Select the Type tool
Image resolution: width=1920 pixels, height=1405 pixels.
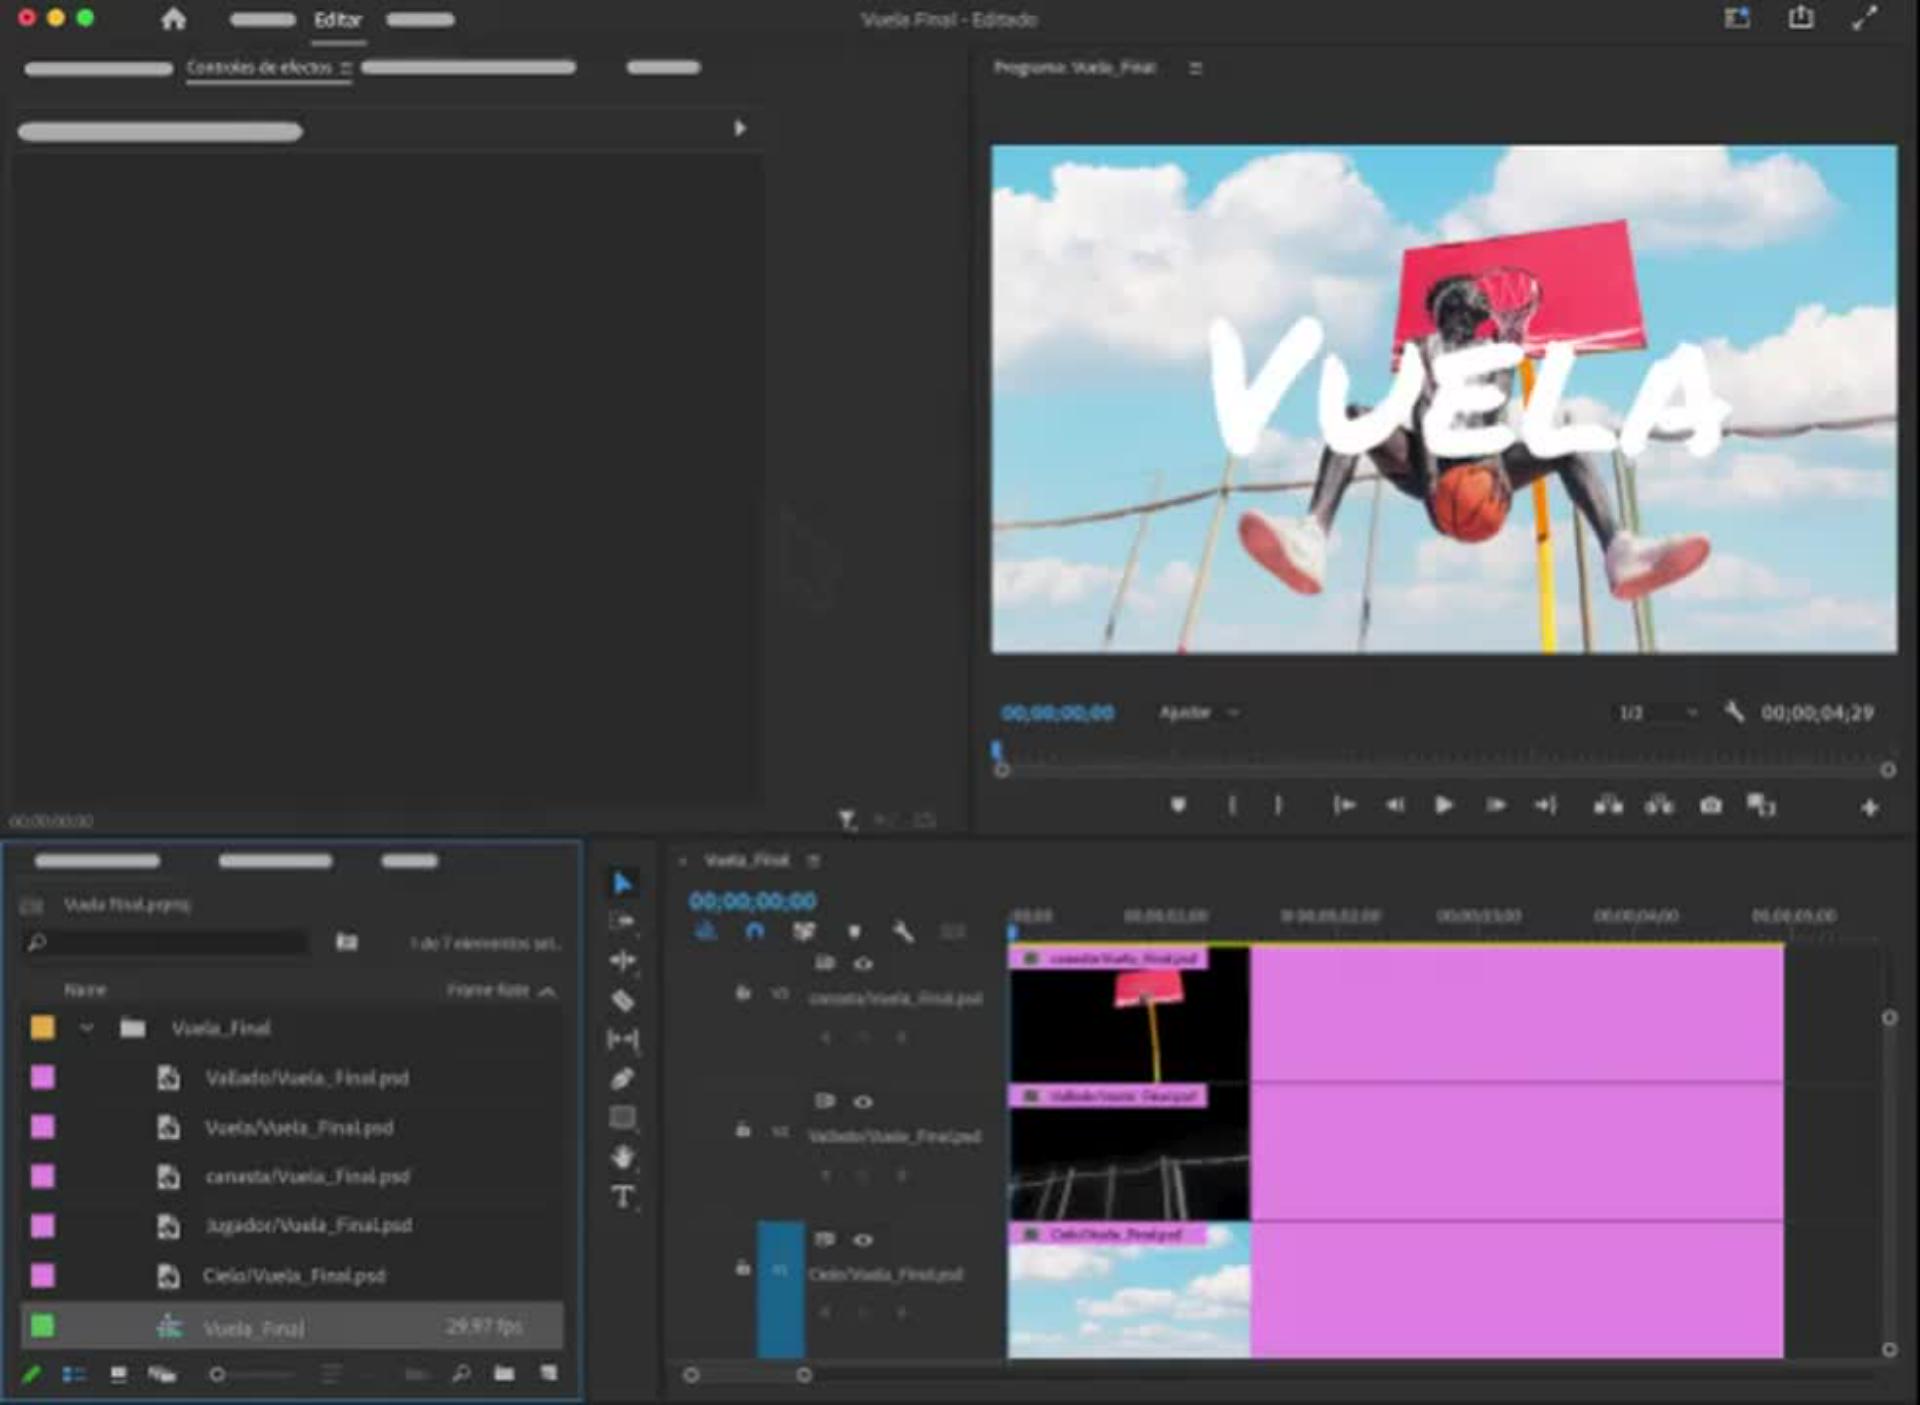click(x=622, y=1197)
